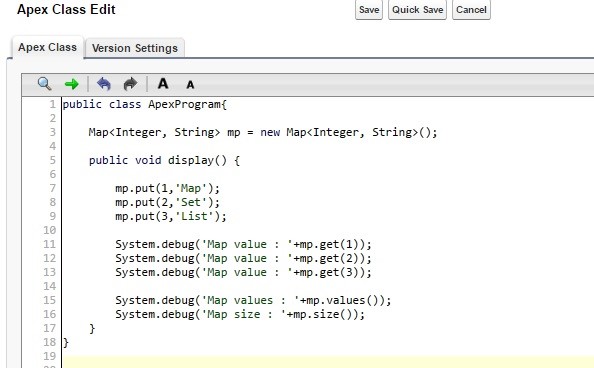The image size is (594, 368).
Task: Cancel the Apex class edit
Action: (x=471, y=9)
